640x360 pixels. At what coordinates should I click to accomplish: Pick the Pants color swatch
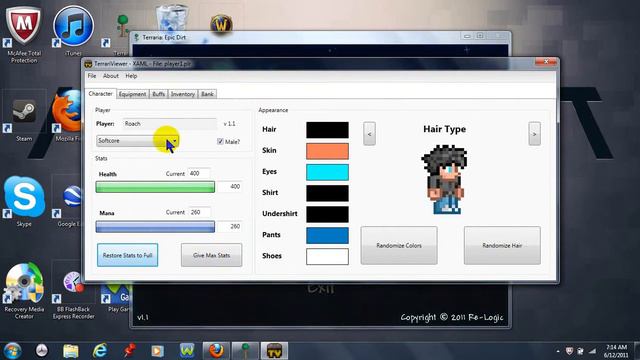(327, 236)
